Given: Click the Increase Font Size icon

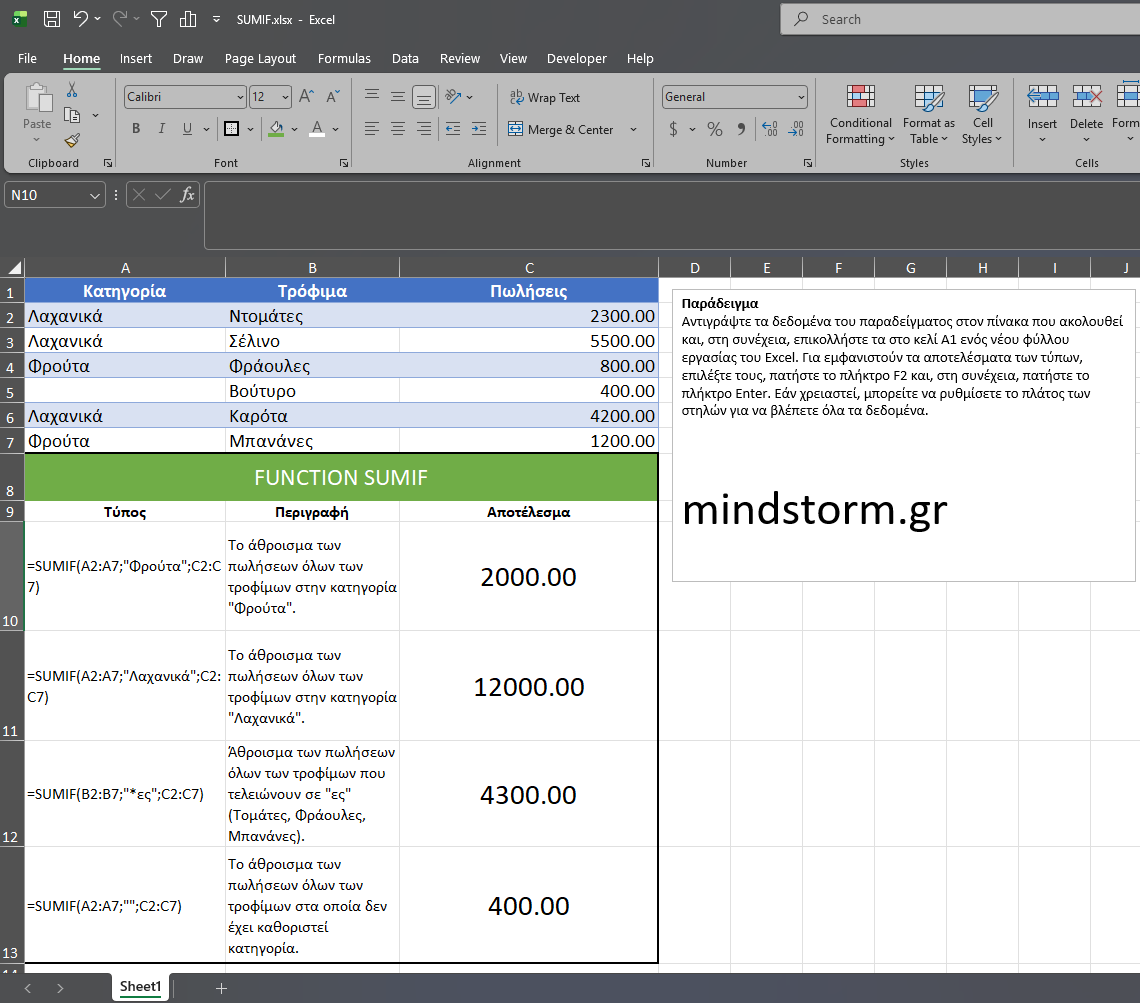Looking at the screenshot, I should click(x=307, y=97).
